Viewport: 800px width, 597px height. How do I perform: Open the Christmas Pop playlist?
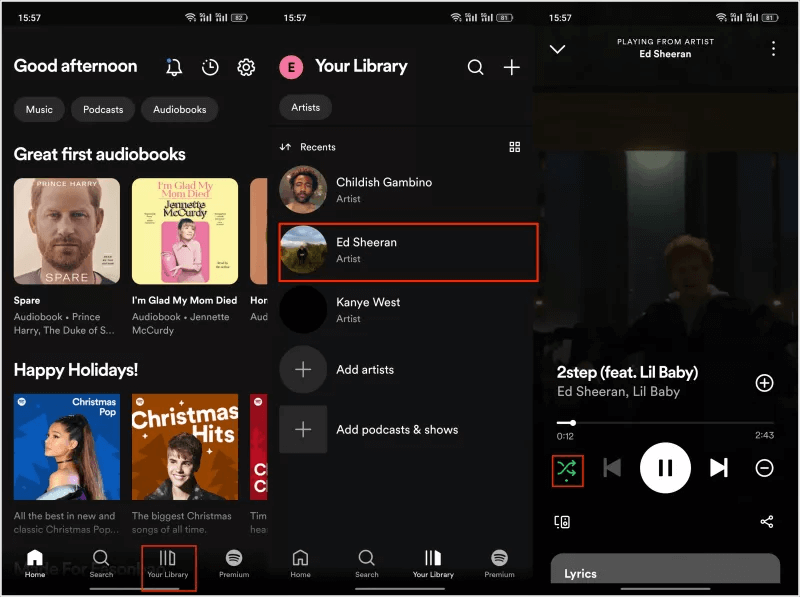[x=67, y=446]
